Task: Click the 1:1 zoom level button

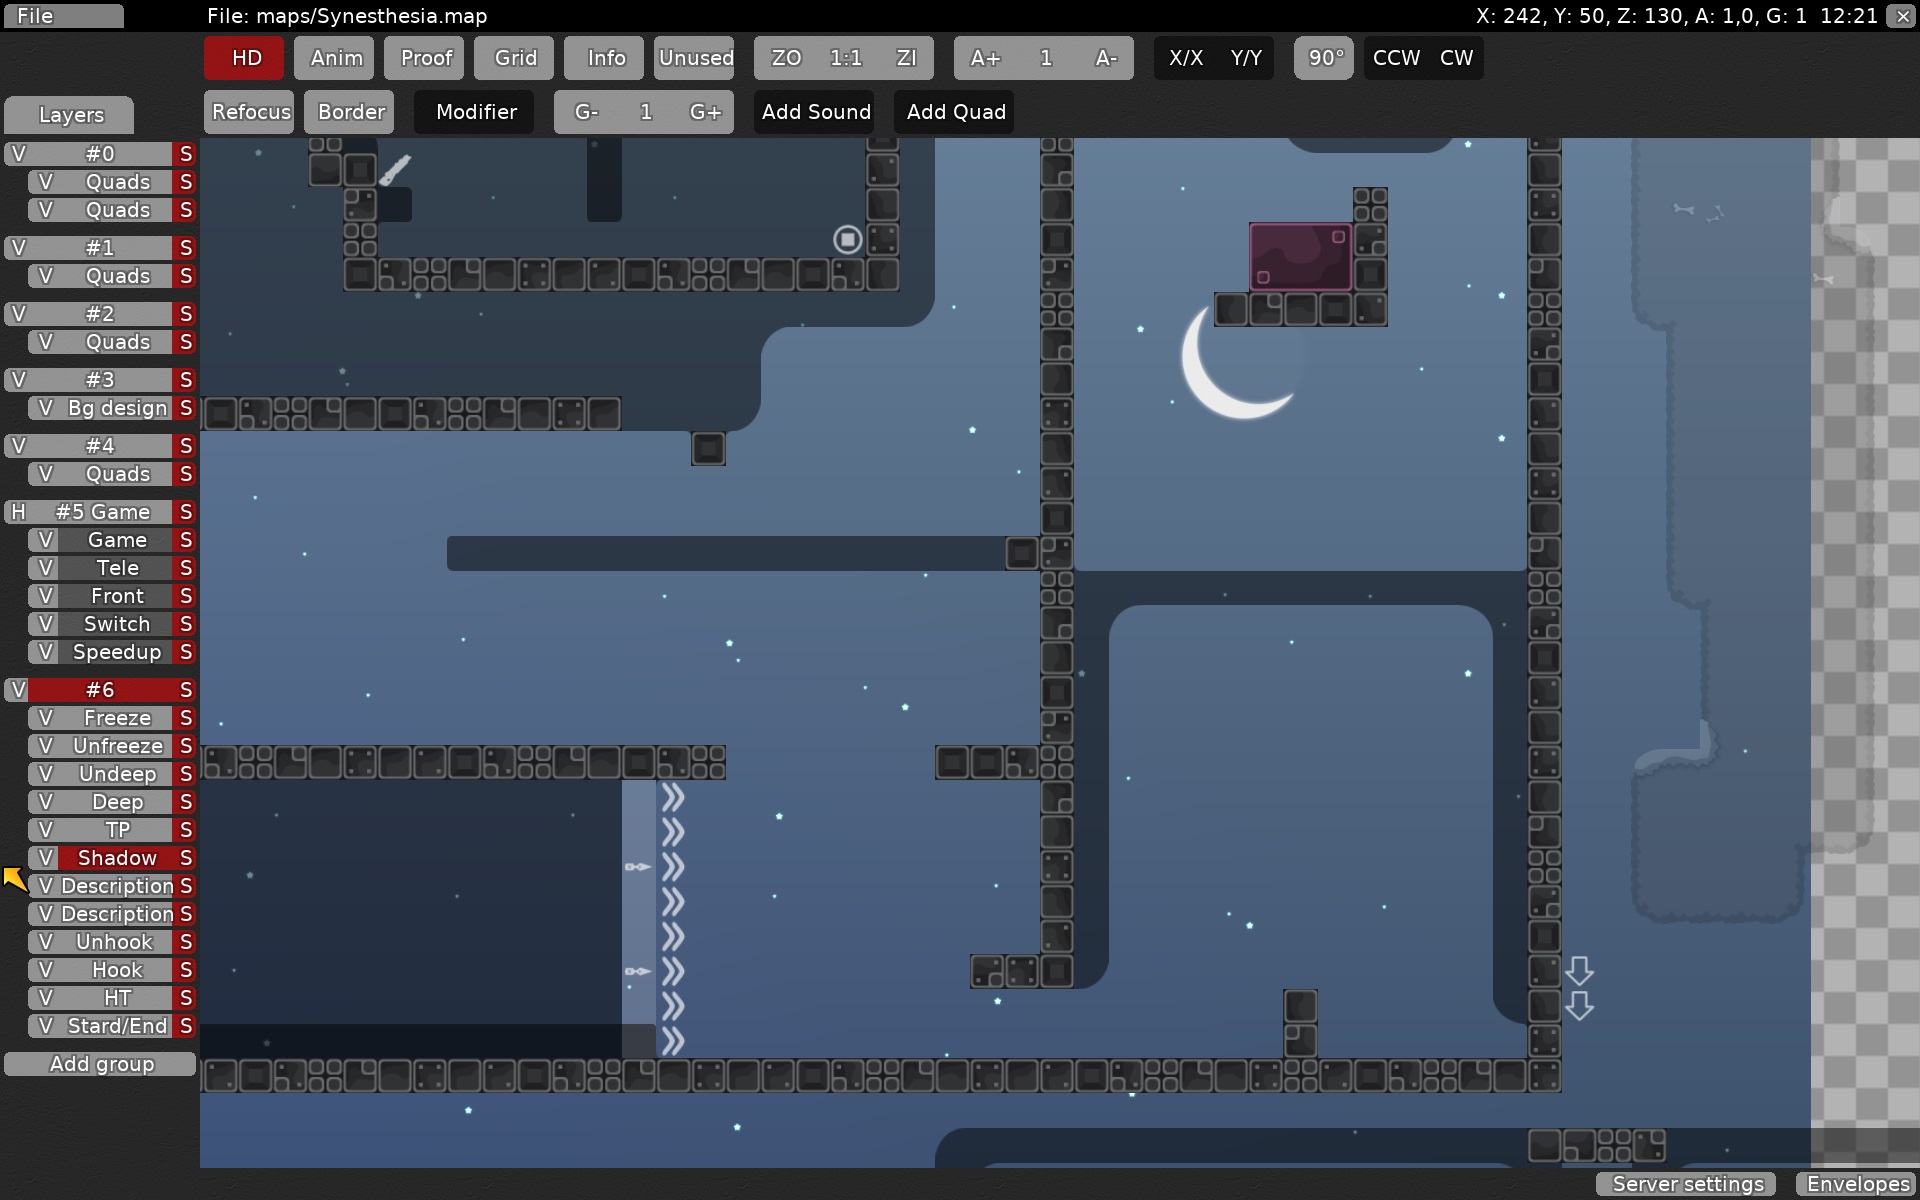Action: coord(843,58)
